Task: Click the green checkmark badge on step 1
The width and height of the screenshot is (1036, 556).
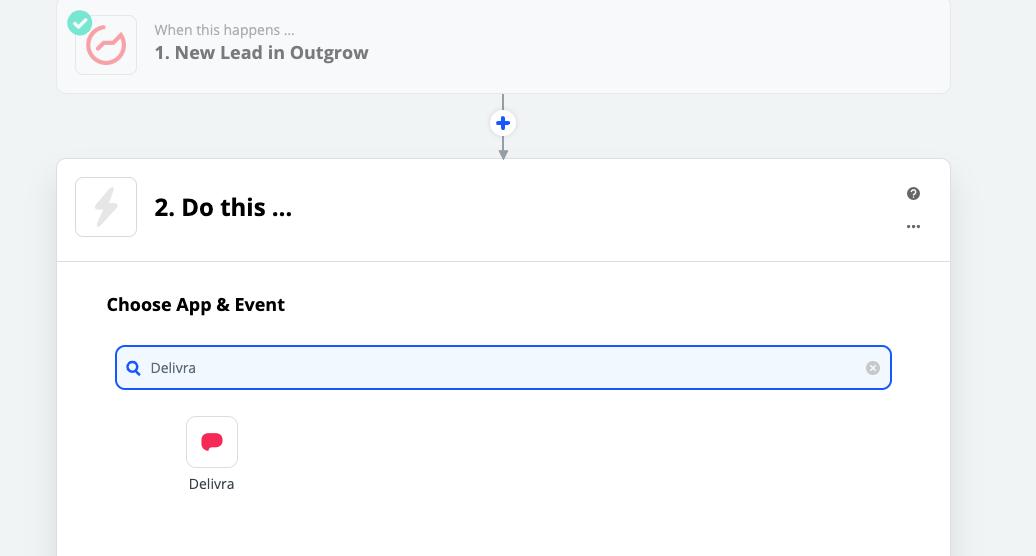Action: [x=80, y=23]
